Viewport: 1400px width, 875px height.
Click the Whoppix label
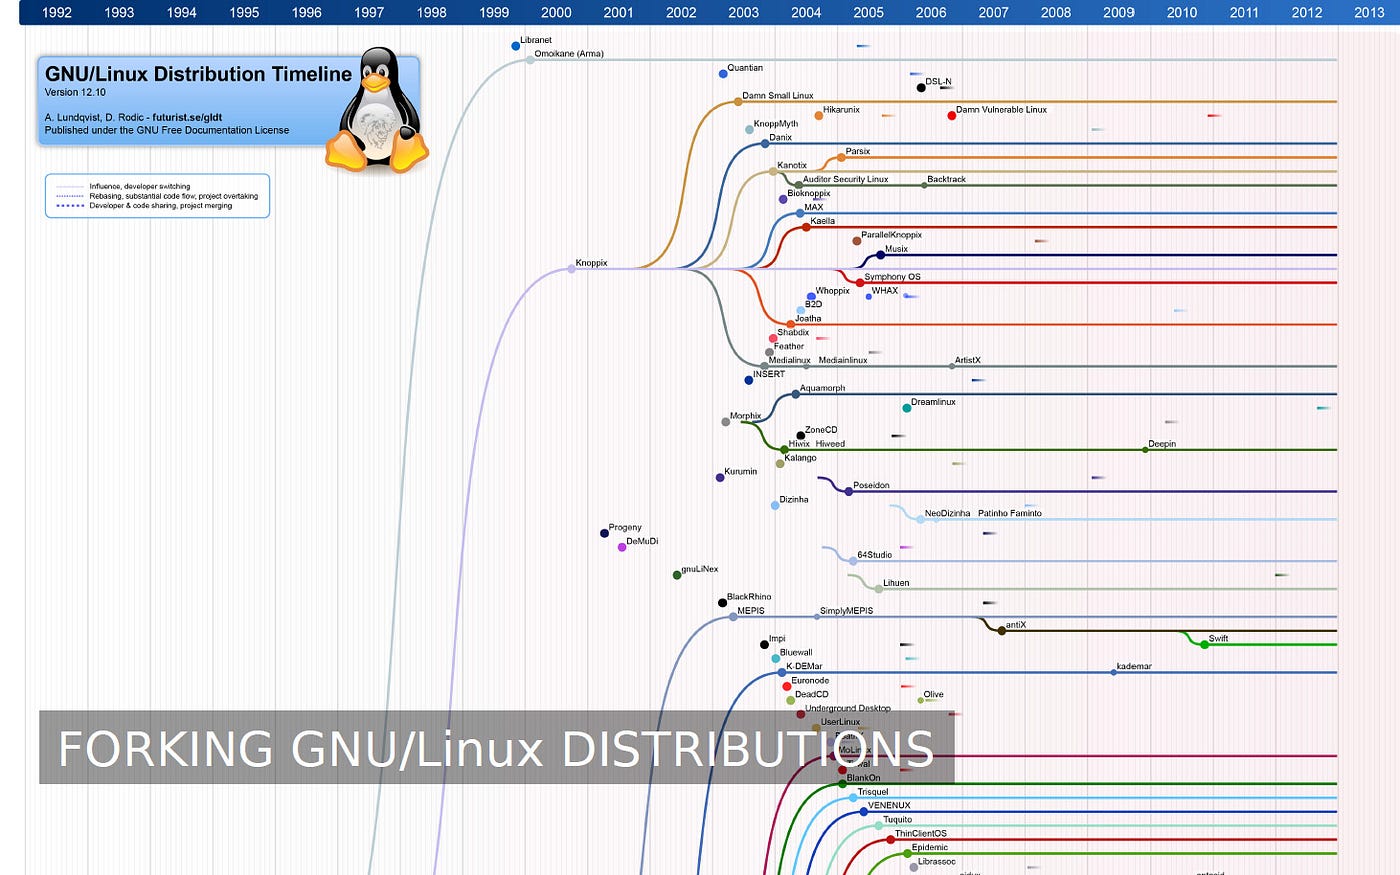coord(832,291)
